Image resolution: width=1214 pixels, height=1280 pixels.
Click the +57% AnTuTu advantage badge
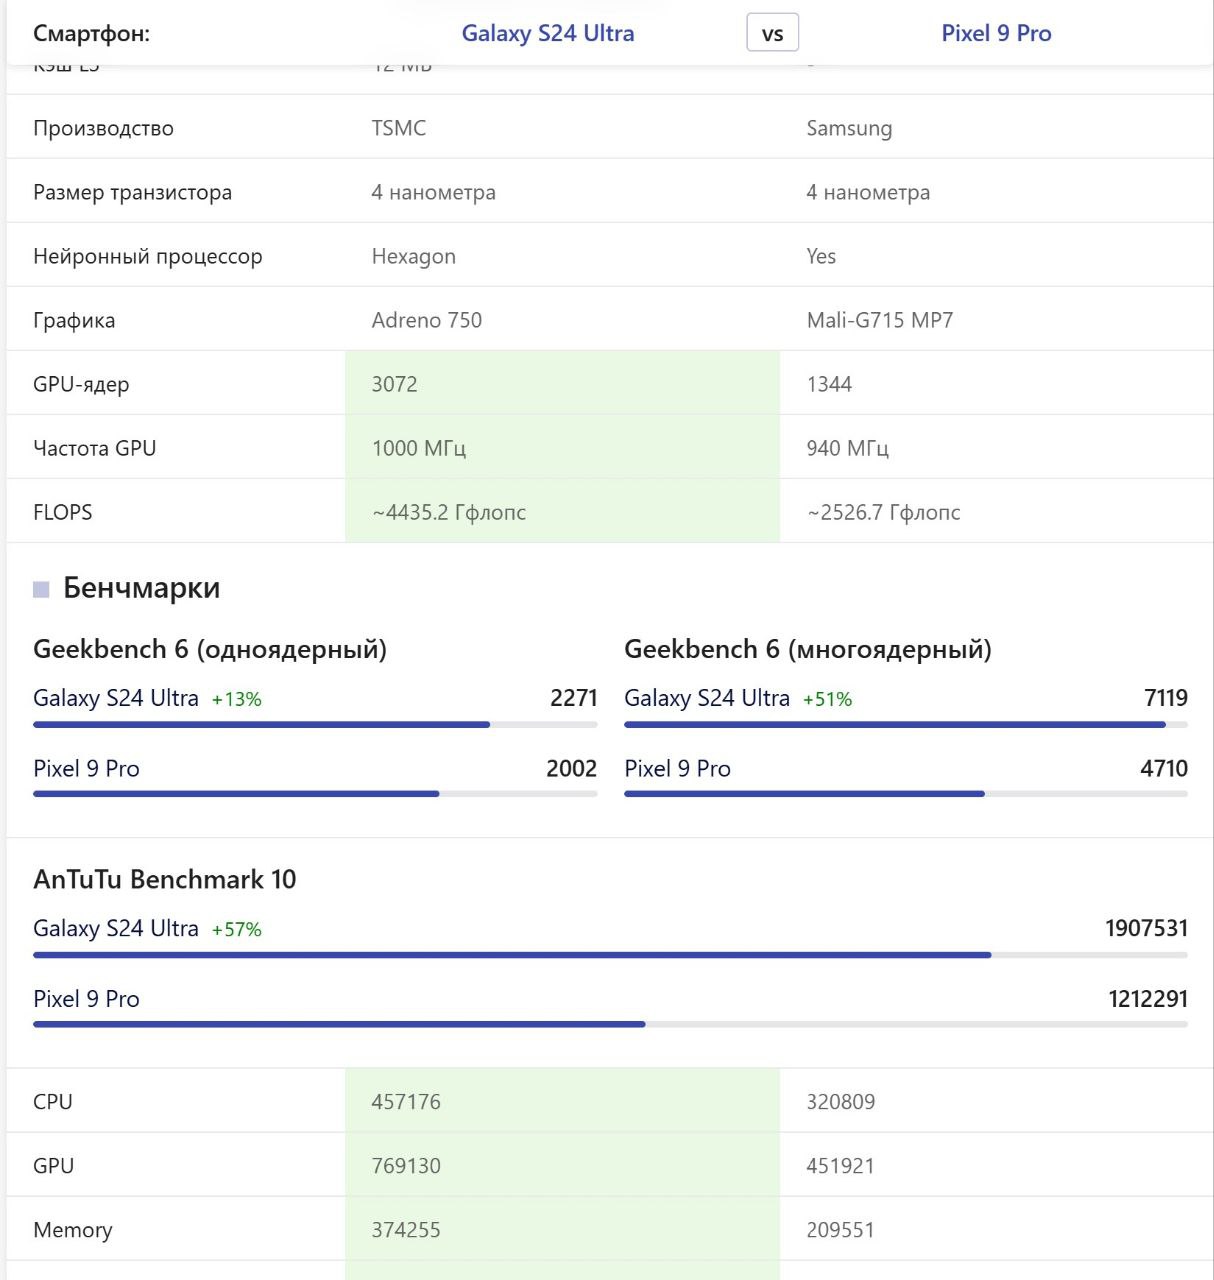pyautogui.click(x=237, y=930)
